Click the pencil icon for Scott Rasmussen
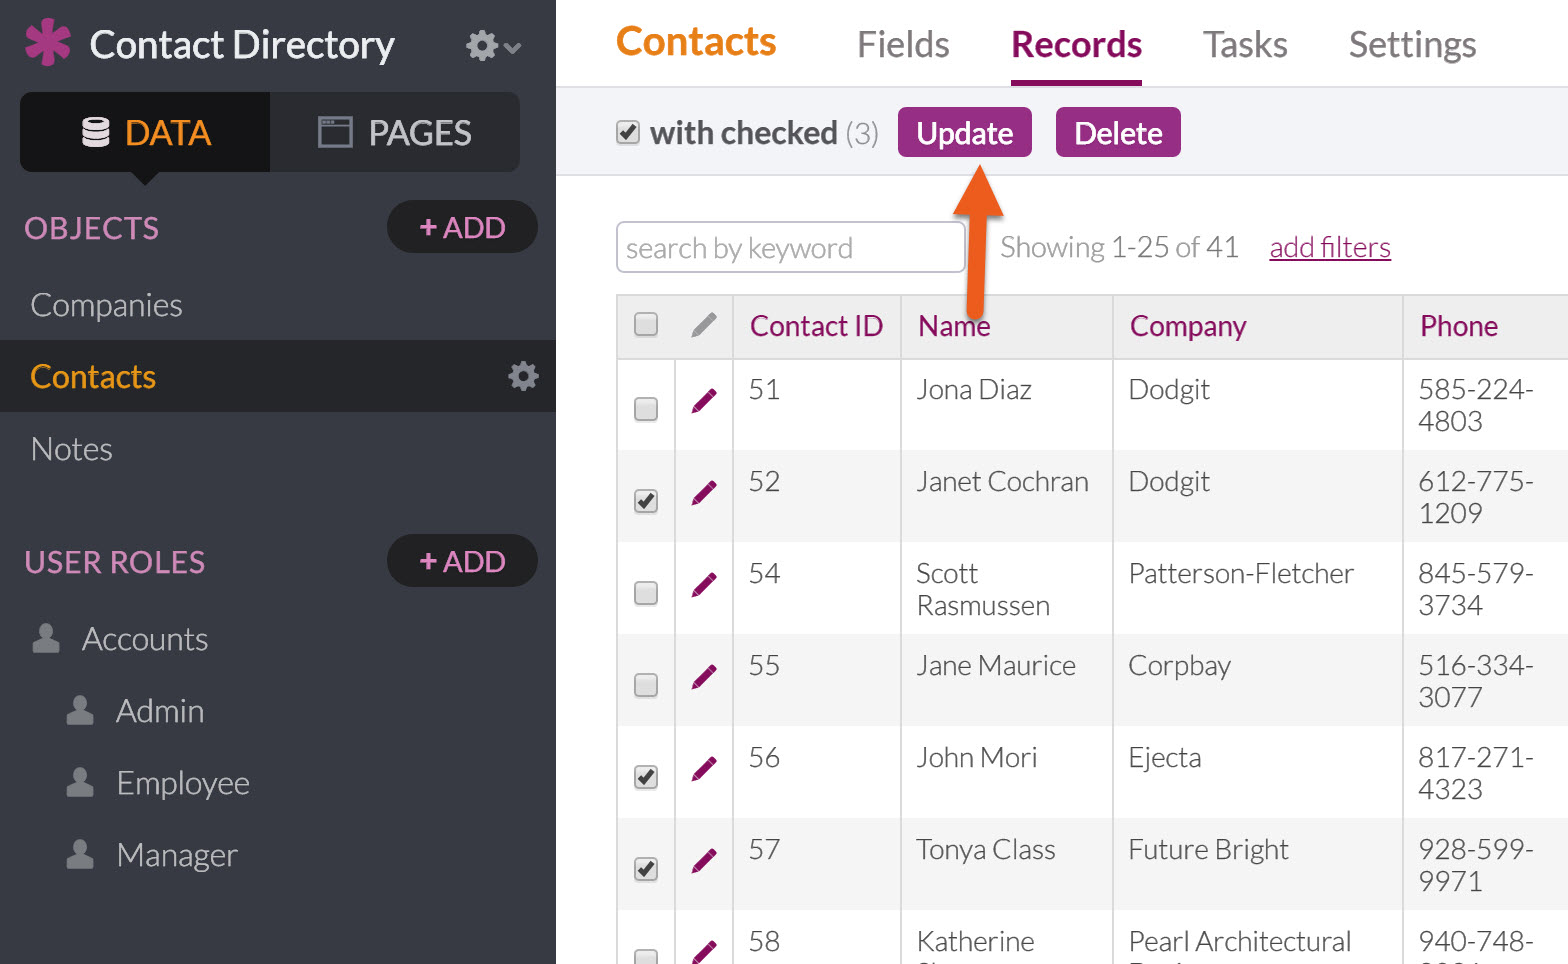This screenshot has height=964, width=1568. 704,585
